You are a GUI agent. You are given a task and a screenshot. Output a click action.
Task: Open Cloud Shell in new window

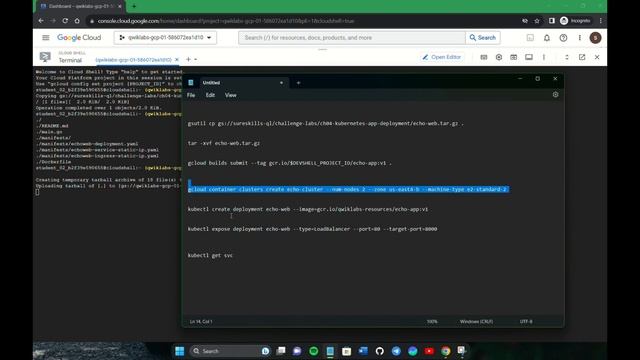(582, 57)
